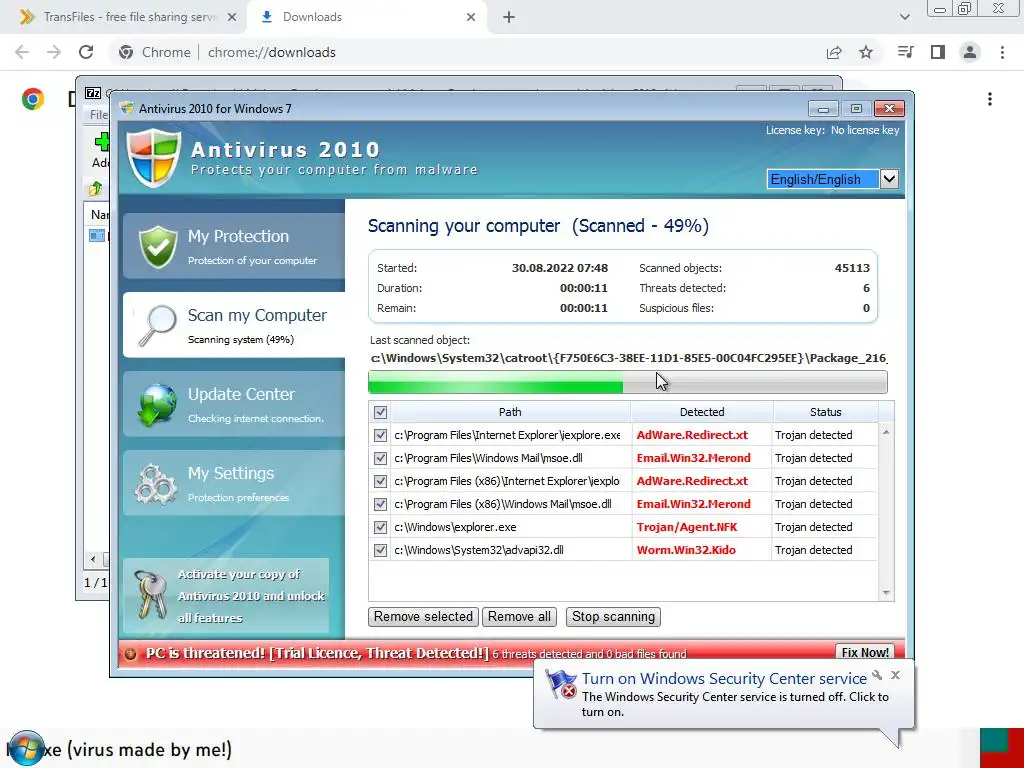1024x768 pixels.
Task: Click the Update Center globe icon
Action: coord(157,404)
